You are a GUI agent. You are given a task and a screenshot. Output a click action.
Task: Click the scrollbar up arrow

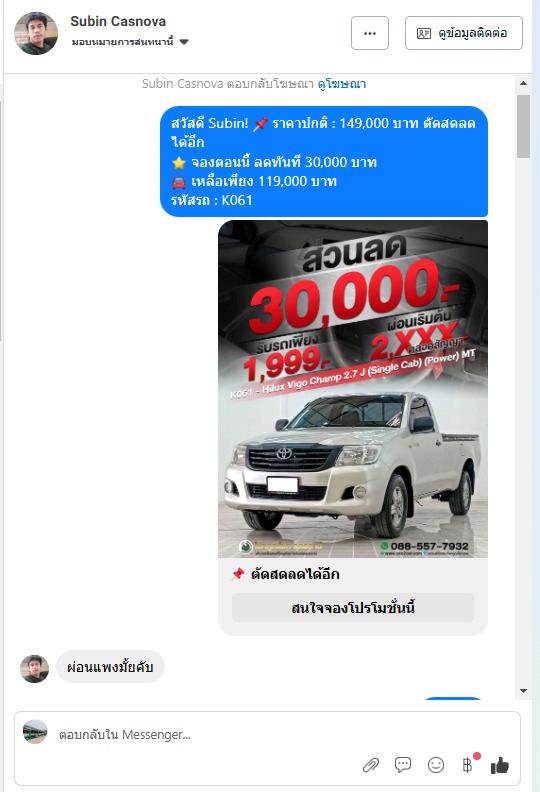[x=523, y=83]
